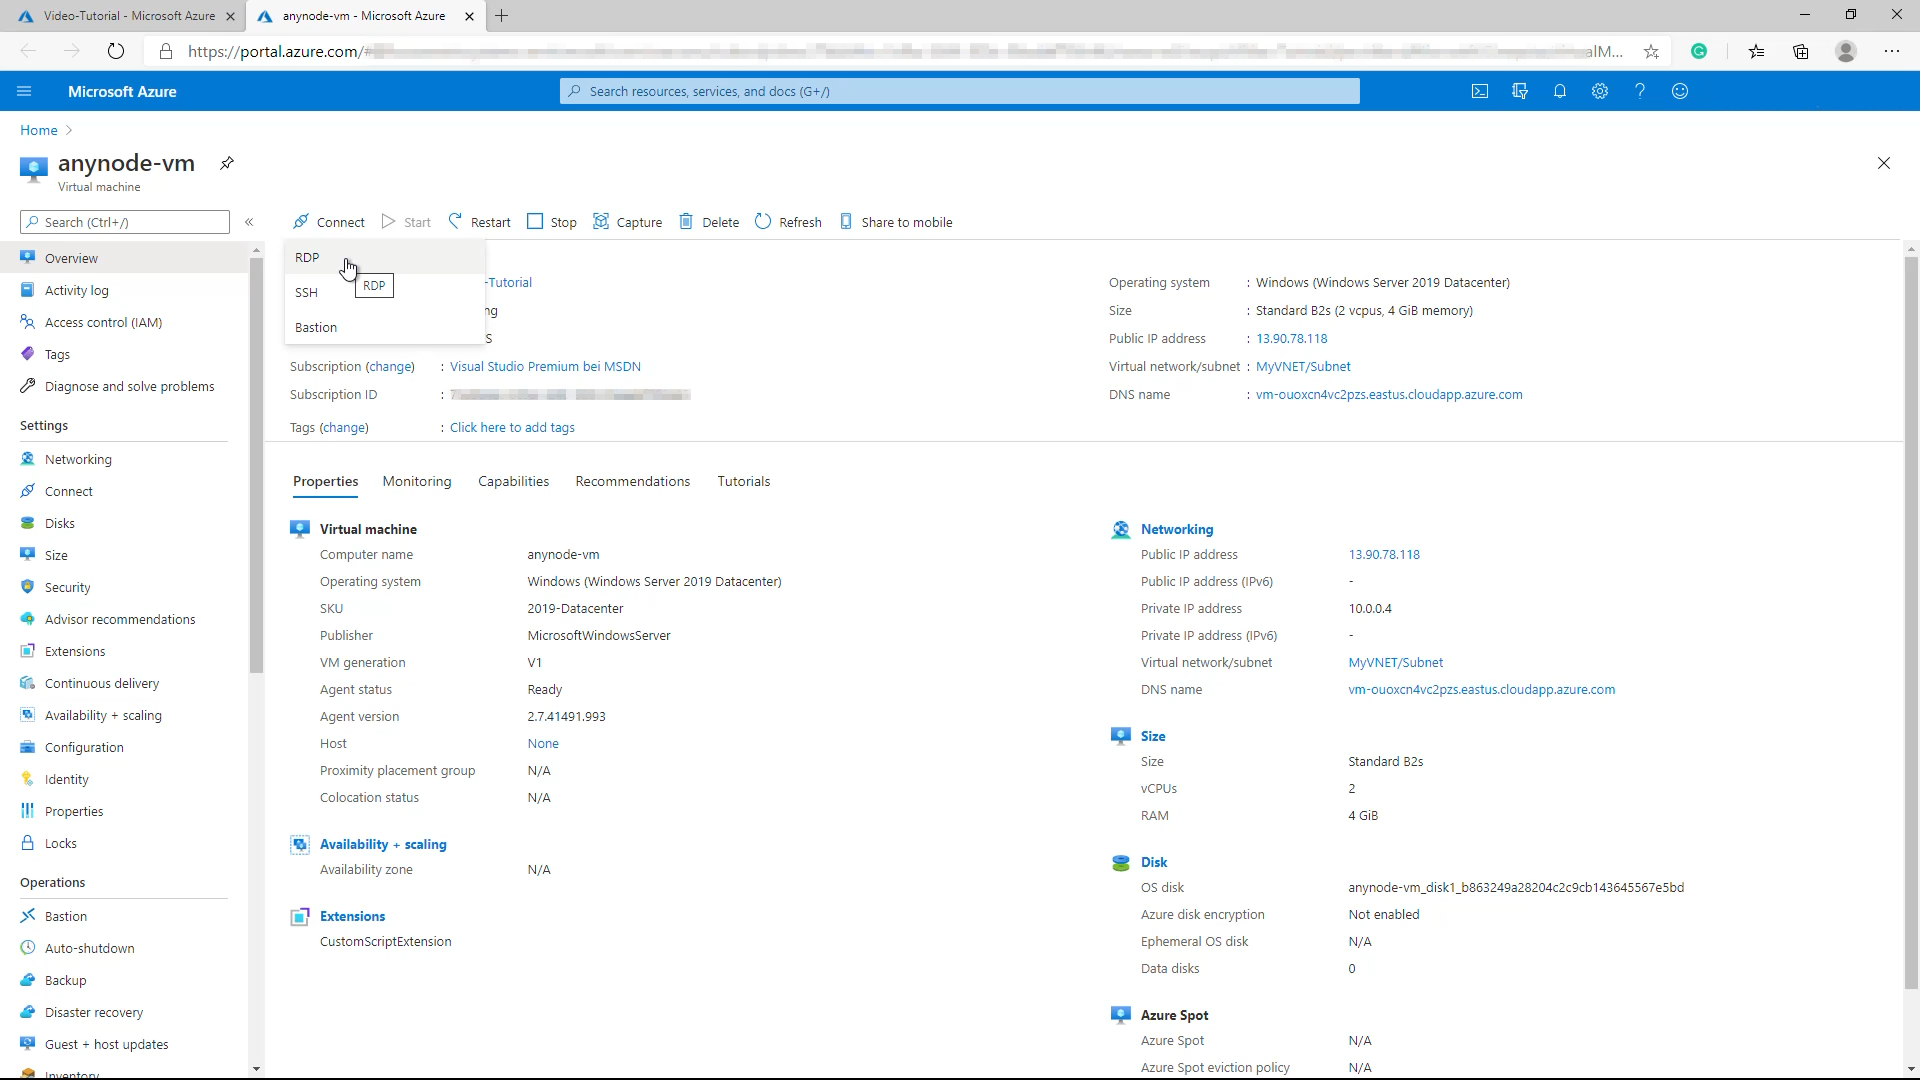Open browser collections icon
This screenshot has width=1920, height=1080.
click(x=1801, y=51)
